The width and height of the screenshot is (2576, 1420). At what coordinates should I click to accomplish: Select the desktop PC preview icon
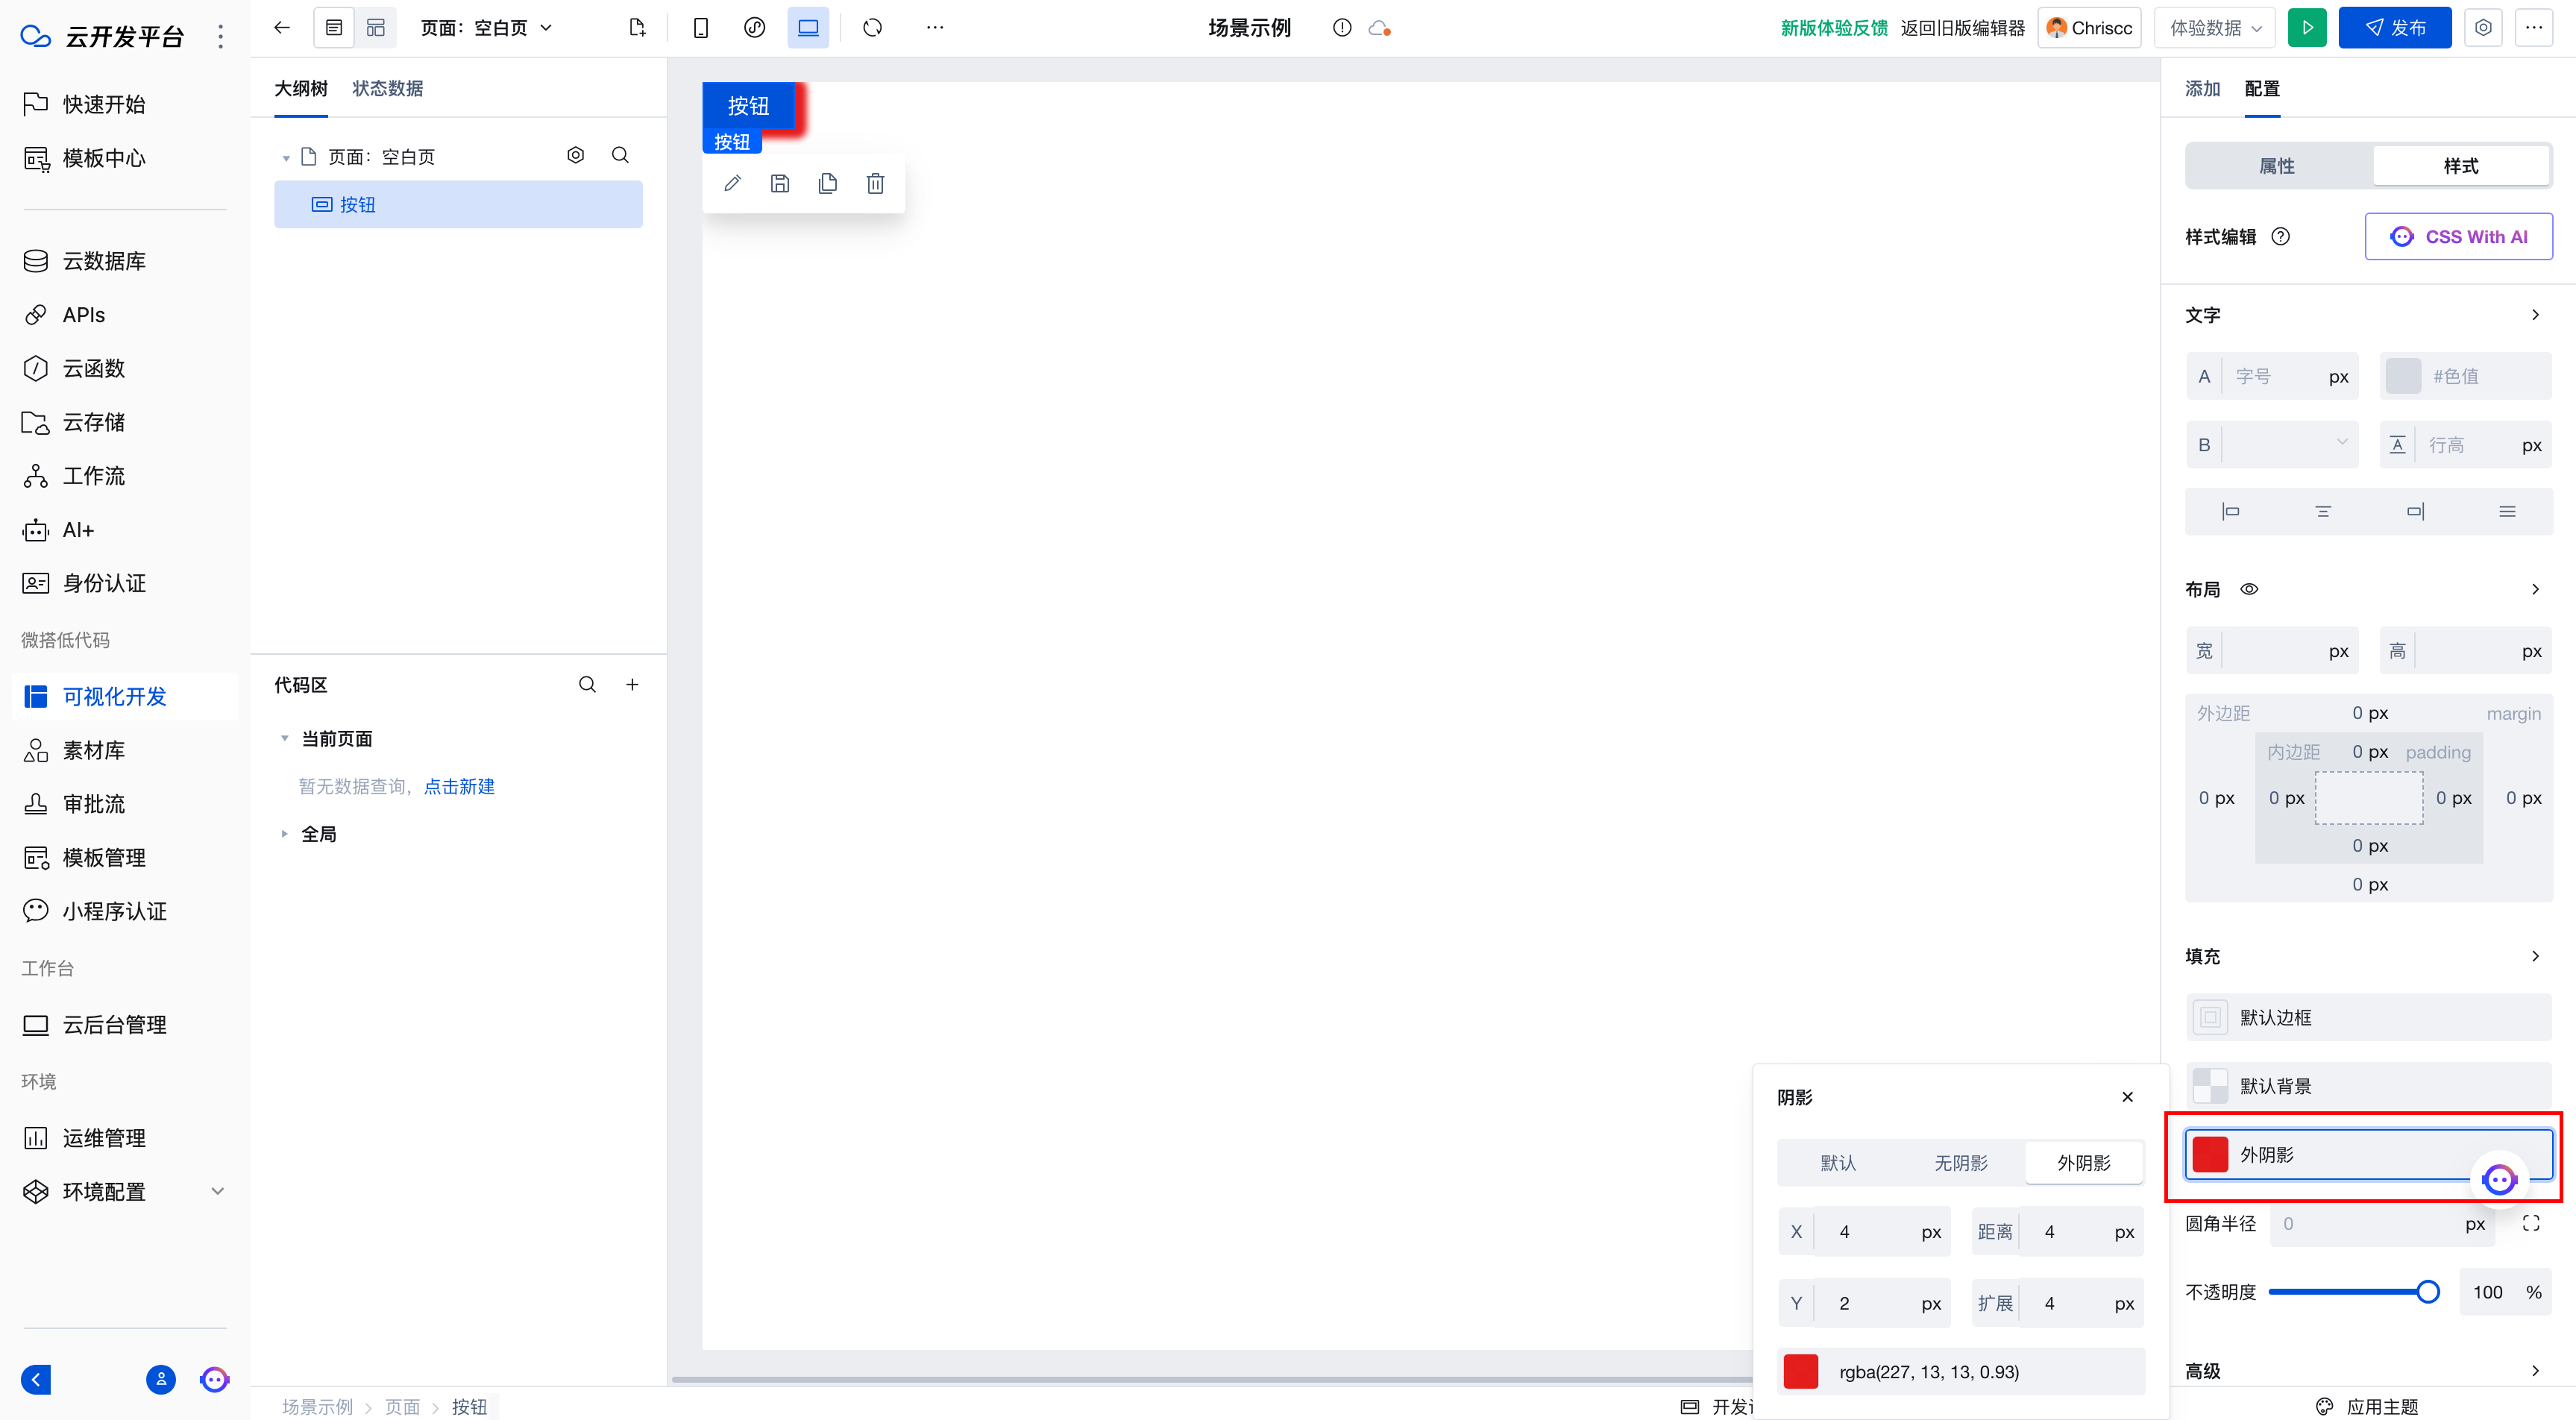pyautogui.click(x=808, y=28)
